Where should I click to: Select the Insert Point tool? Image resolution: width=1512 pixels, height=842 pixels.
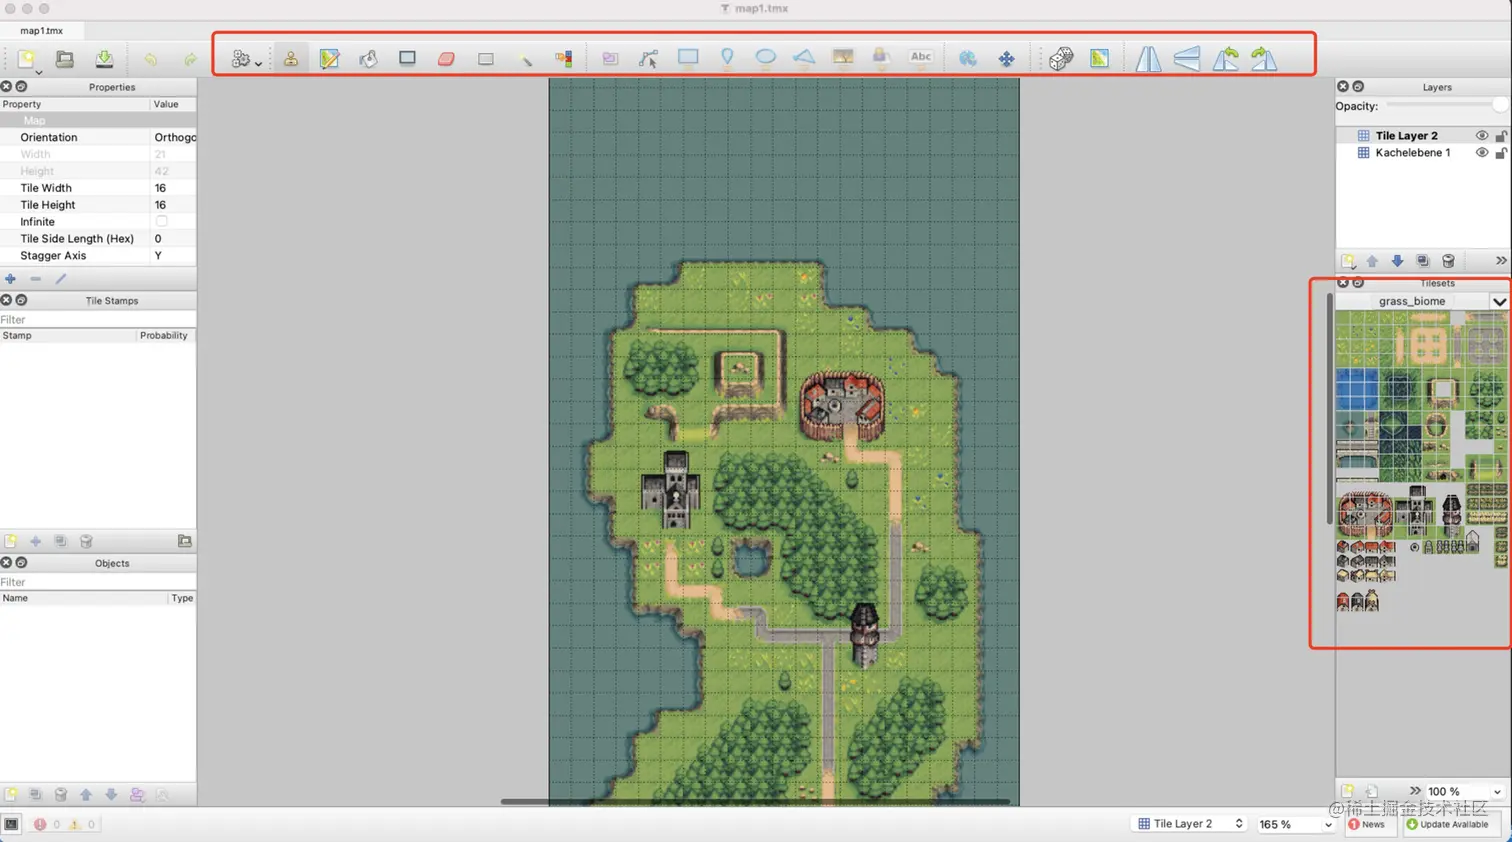(727, 59)
